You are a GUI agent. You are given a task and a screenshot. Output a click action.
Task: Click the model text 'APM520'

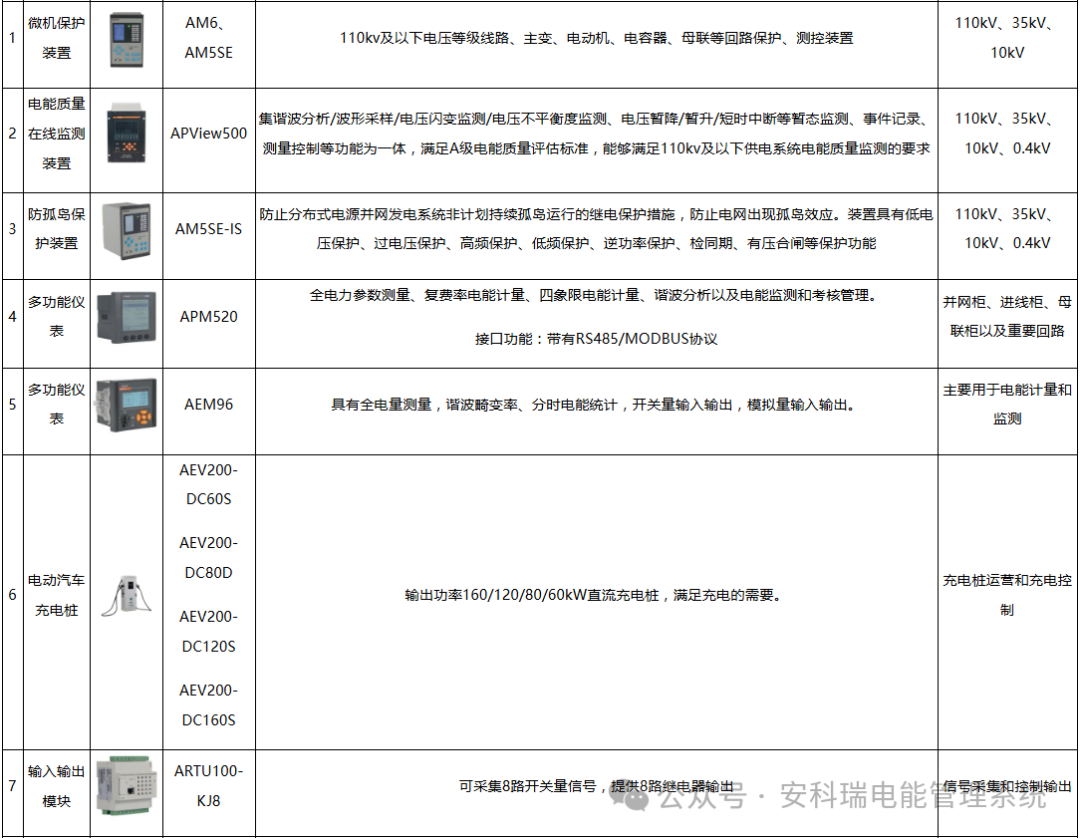tap(209, 317)
